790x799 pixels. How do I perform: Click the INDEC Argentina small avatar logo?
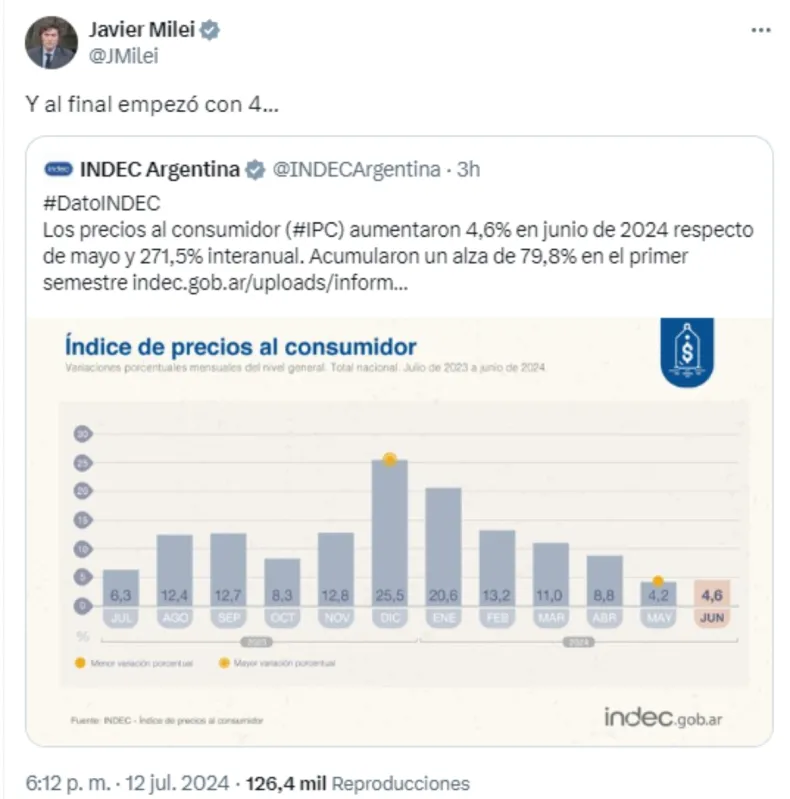tap(59, 169)
